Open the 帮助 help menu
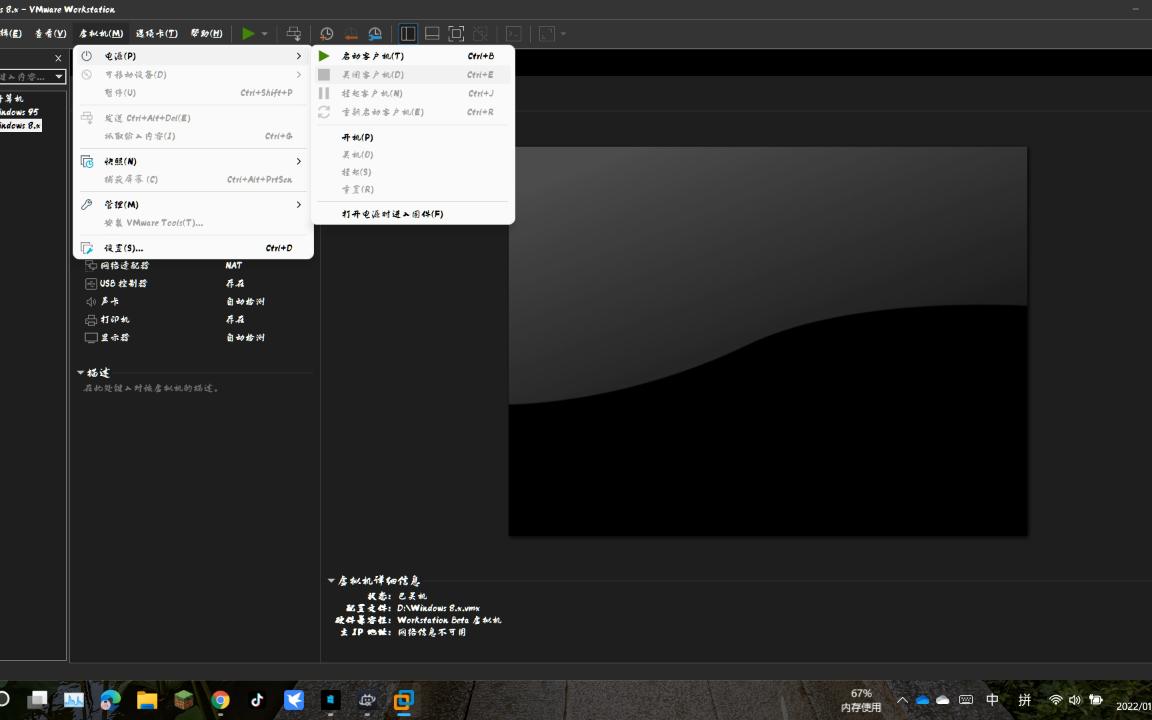 (205, 33)
